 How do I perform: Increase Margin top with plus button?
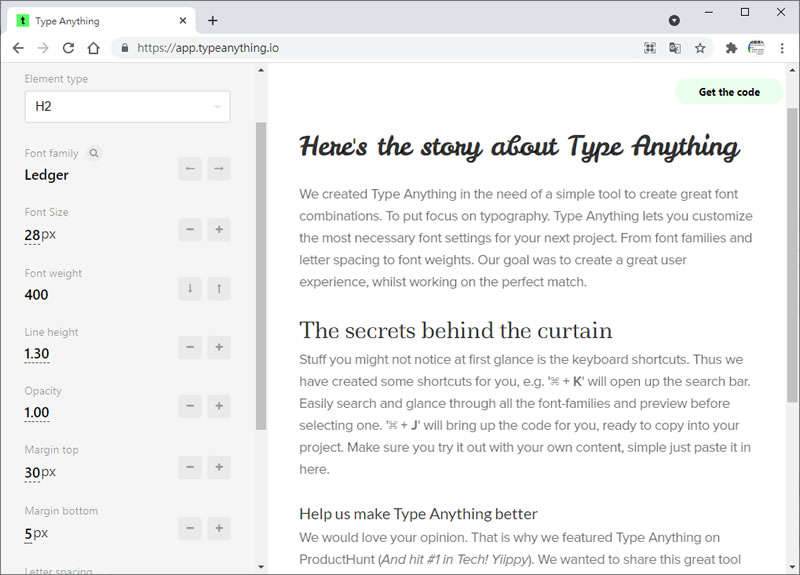[x=219, y=467]
